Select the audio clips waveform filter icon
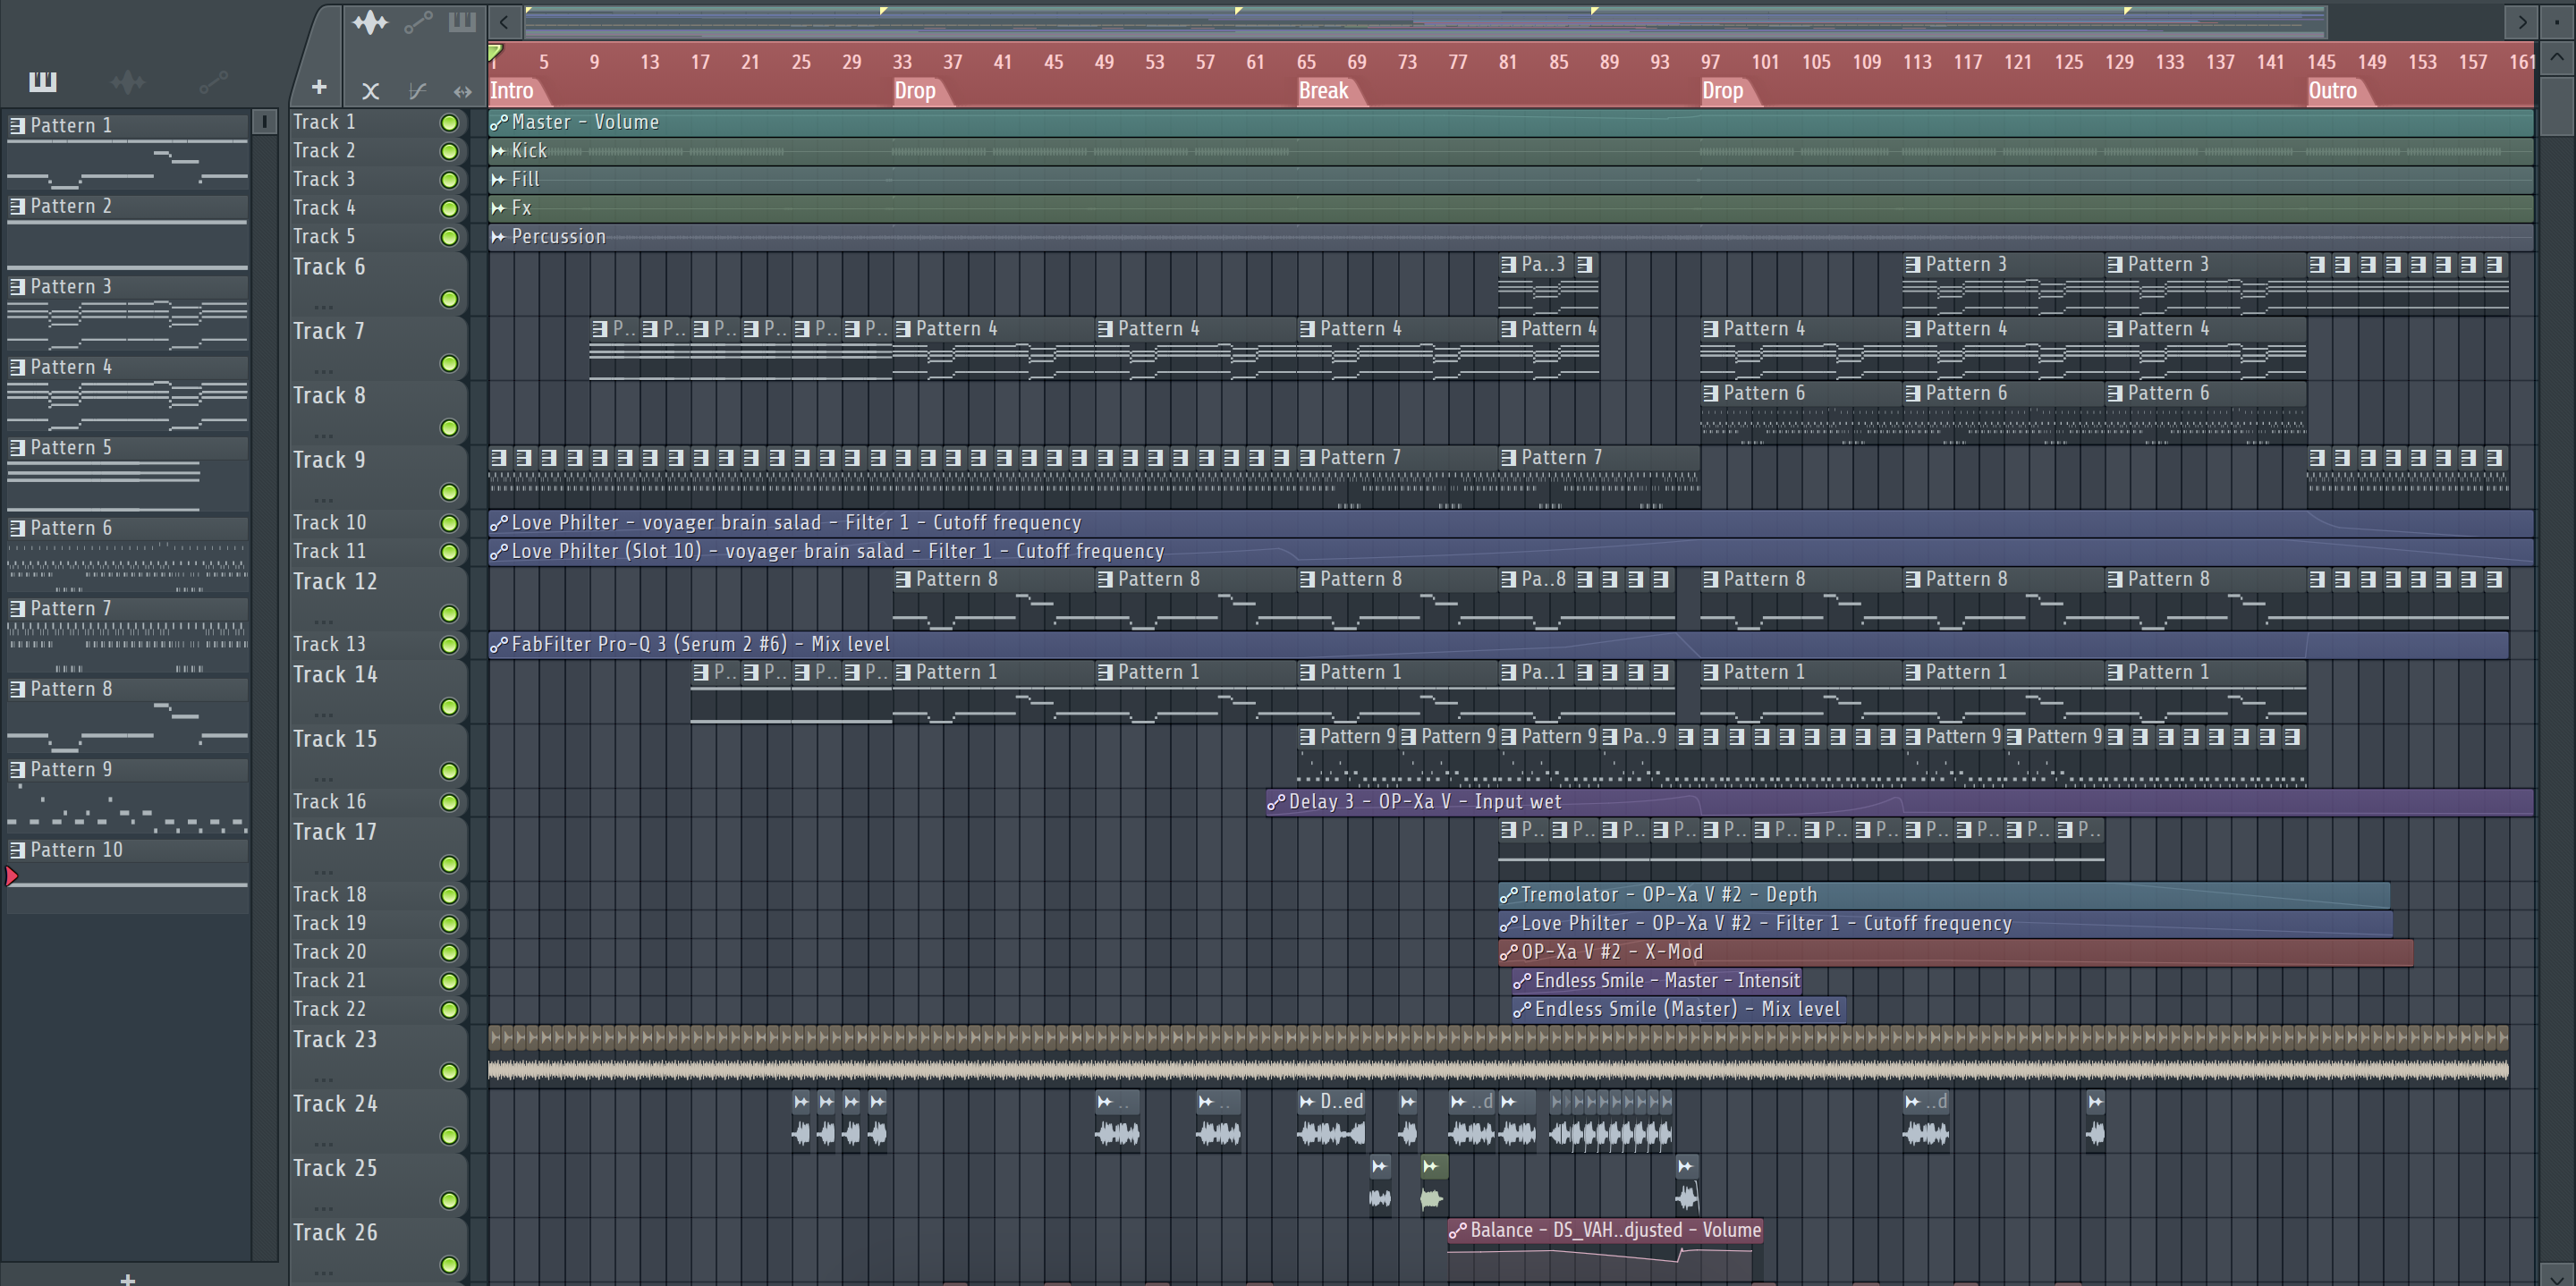This screenshot has width=2576, height=1286. (369, 22)
